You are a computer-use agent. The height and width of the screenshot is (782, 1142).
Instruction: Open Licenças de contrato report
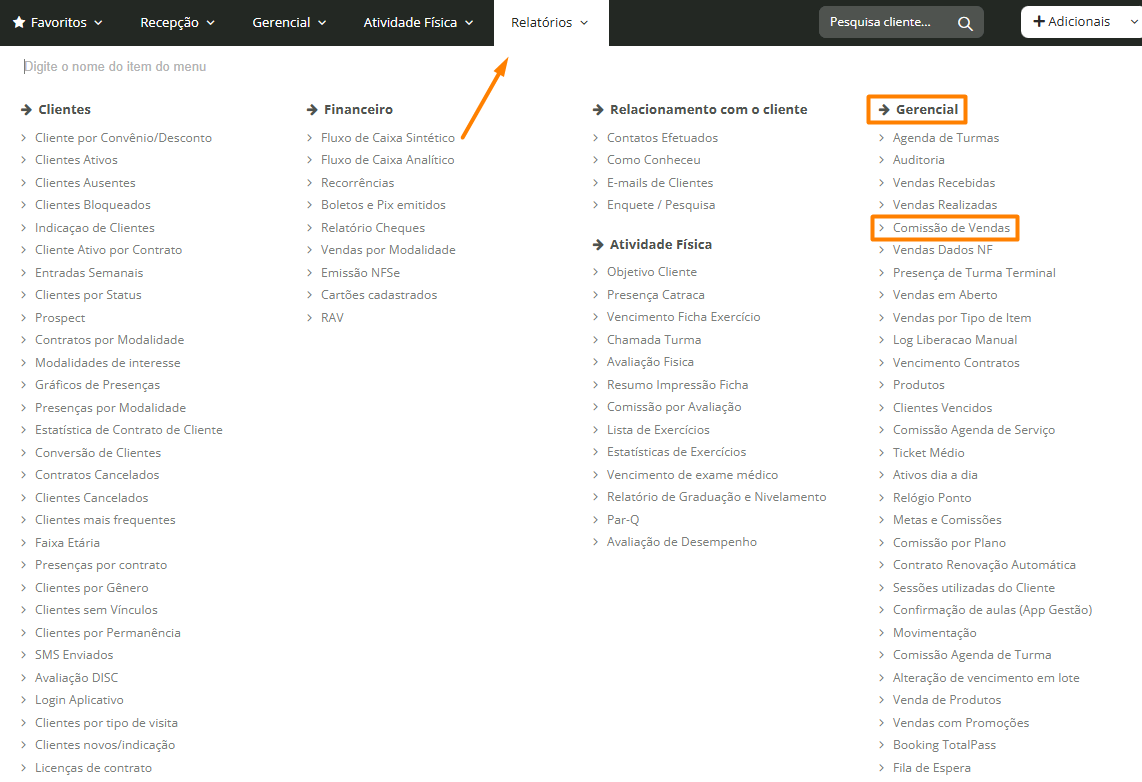tap(93, 767)
